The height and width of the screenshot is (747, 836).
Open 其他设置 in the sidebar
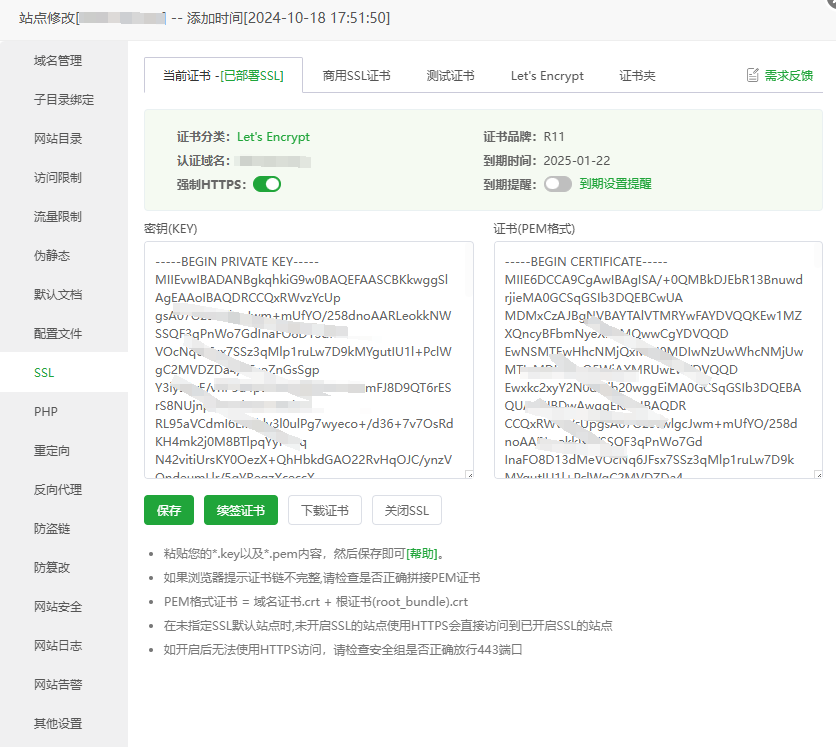(58, 724)
